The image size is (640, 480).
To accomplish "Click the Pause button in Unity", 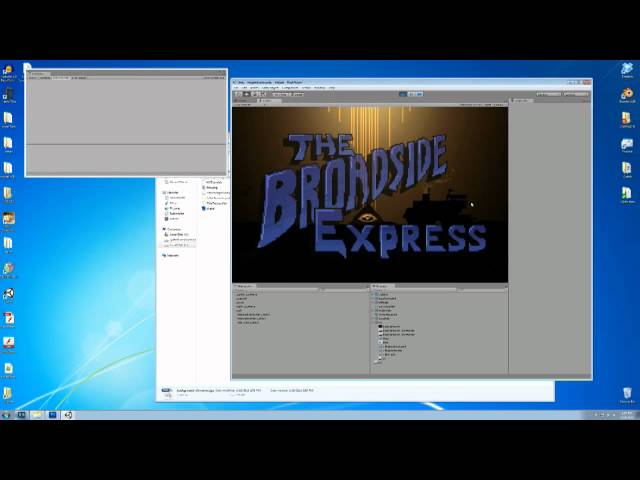I will tap(411, 94).
